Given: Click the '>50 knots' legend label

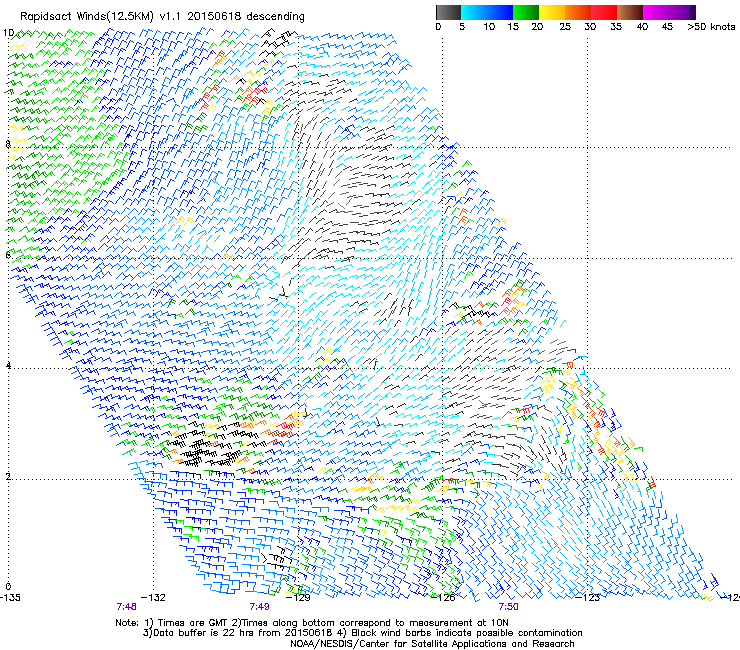Looking at the screenshot, I should click(711, 27).
